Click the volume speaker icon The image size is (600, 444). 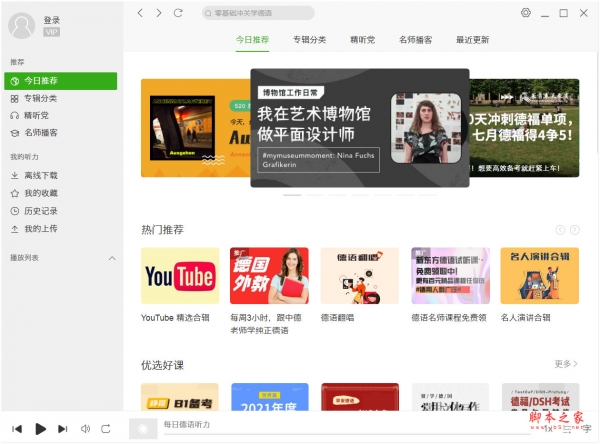click(85, 429)
